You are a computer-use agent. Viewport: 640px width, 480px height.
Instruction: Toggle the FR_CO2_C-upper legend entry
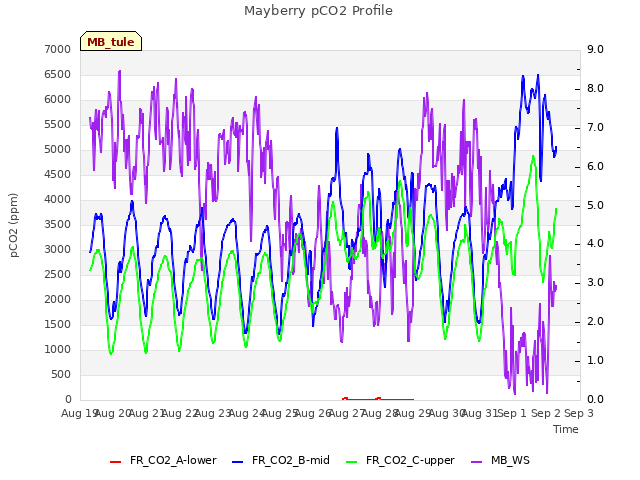400,461
